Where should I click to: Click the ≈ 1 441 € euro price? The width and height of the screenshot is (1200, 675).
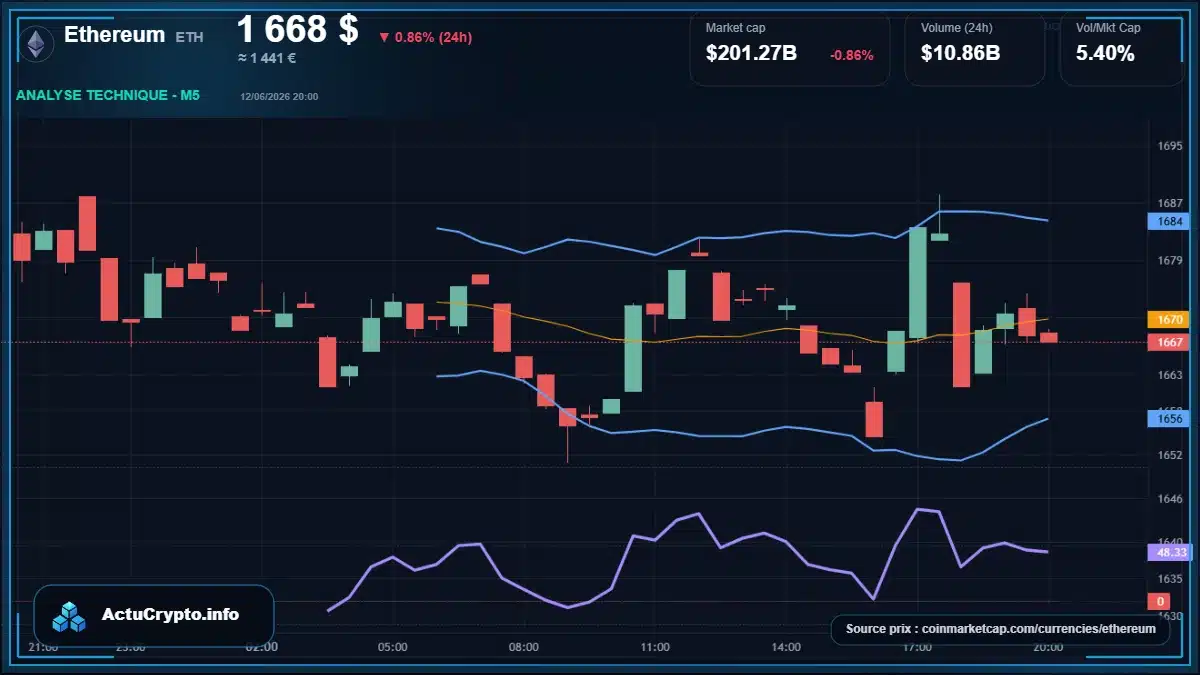pos(267,58)
